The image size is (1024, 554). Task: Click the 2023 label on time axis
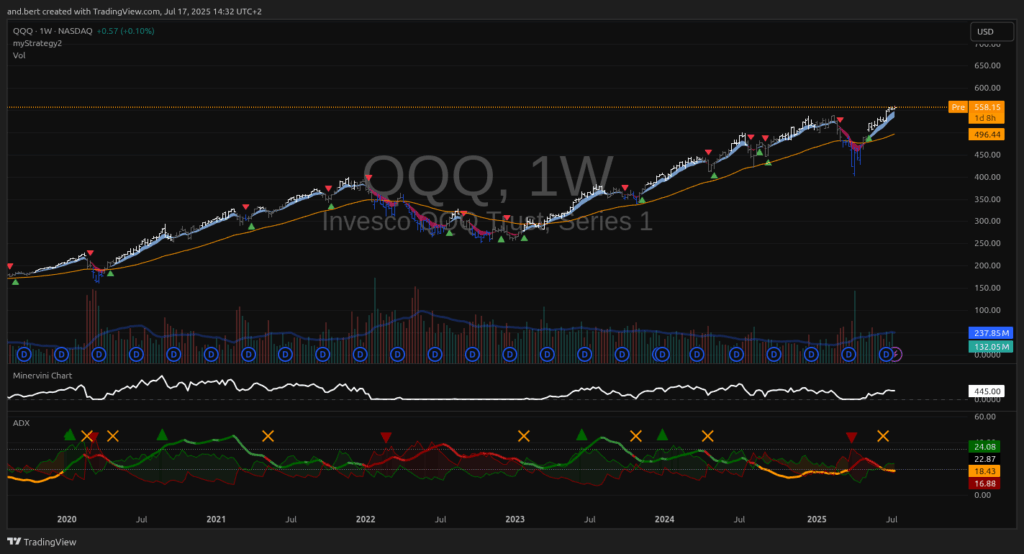pyautogui.click(x=514, y=520)
